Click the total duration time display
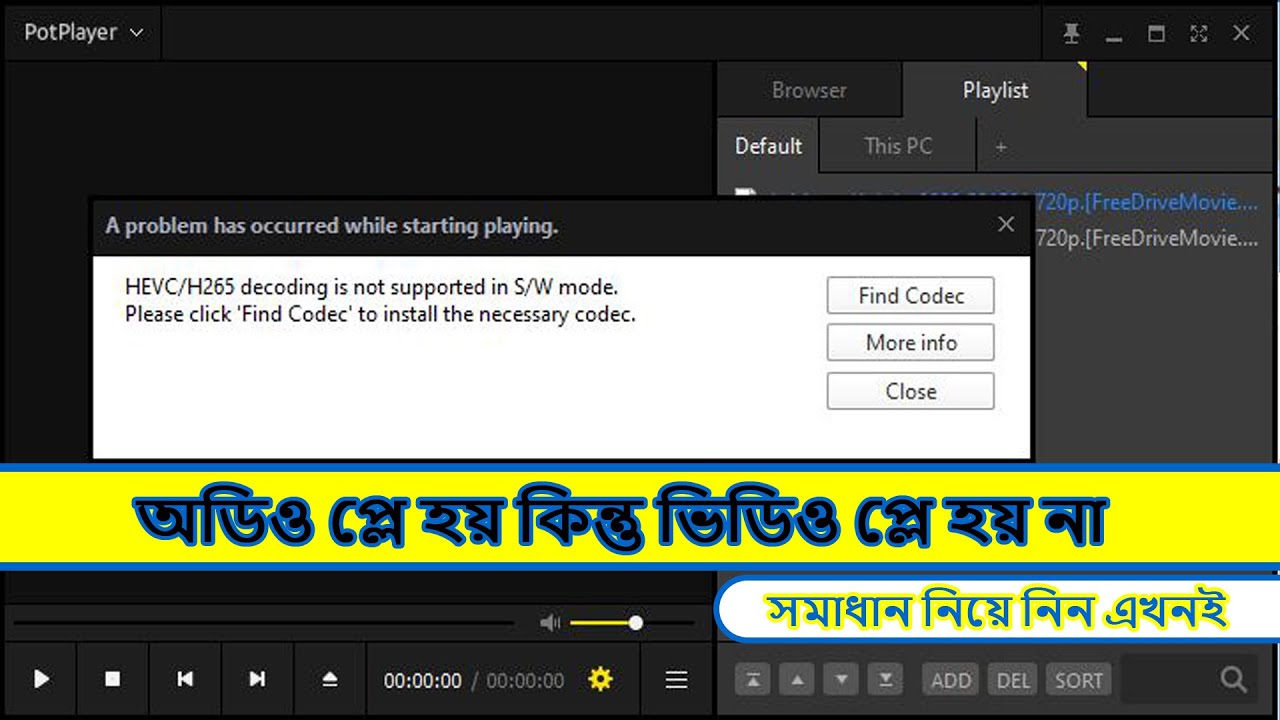The image size is (1280, 720). tap(525, 681)
